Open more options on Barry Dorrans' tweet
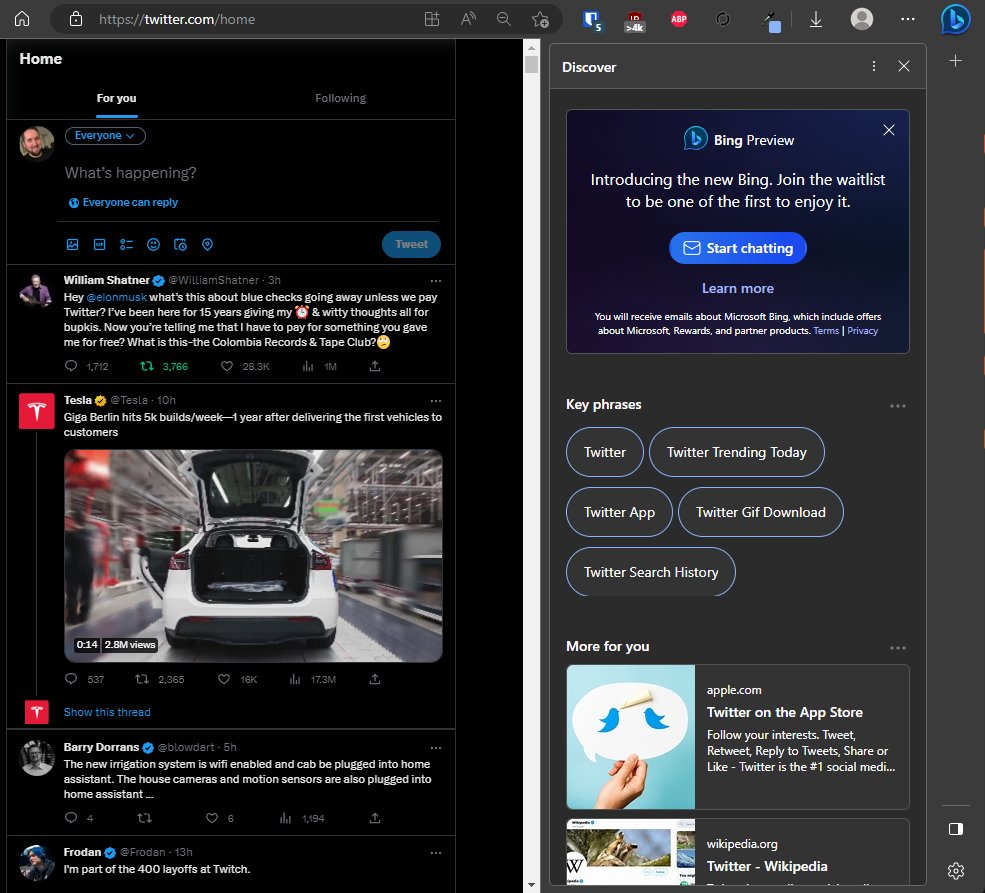The width and height of the screenshot is (985, 893). [436, 748]
